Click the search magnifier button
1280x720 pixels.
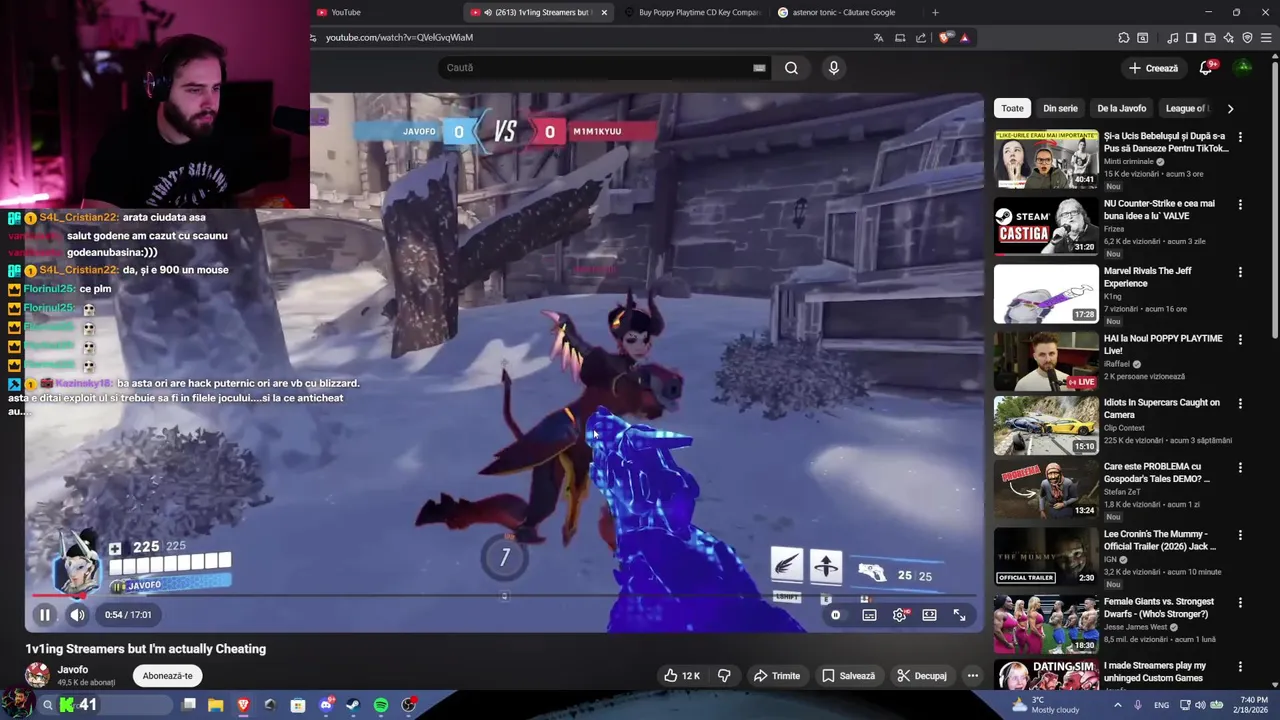791,68
